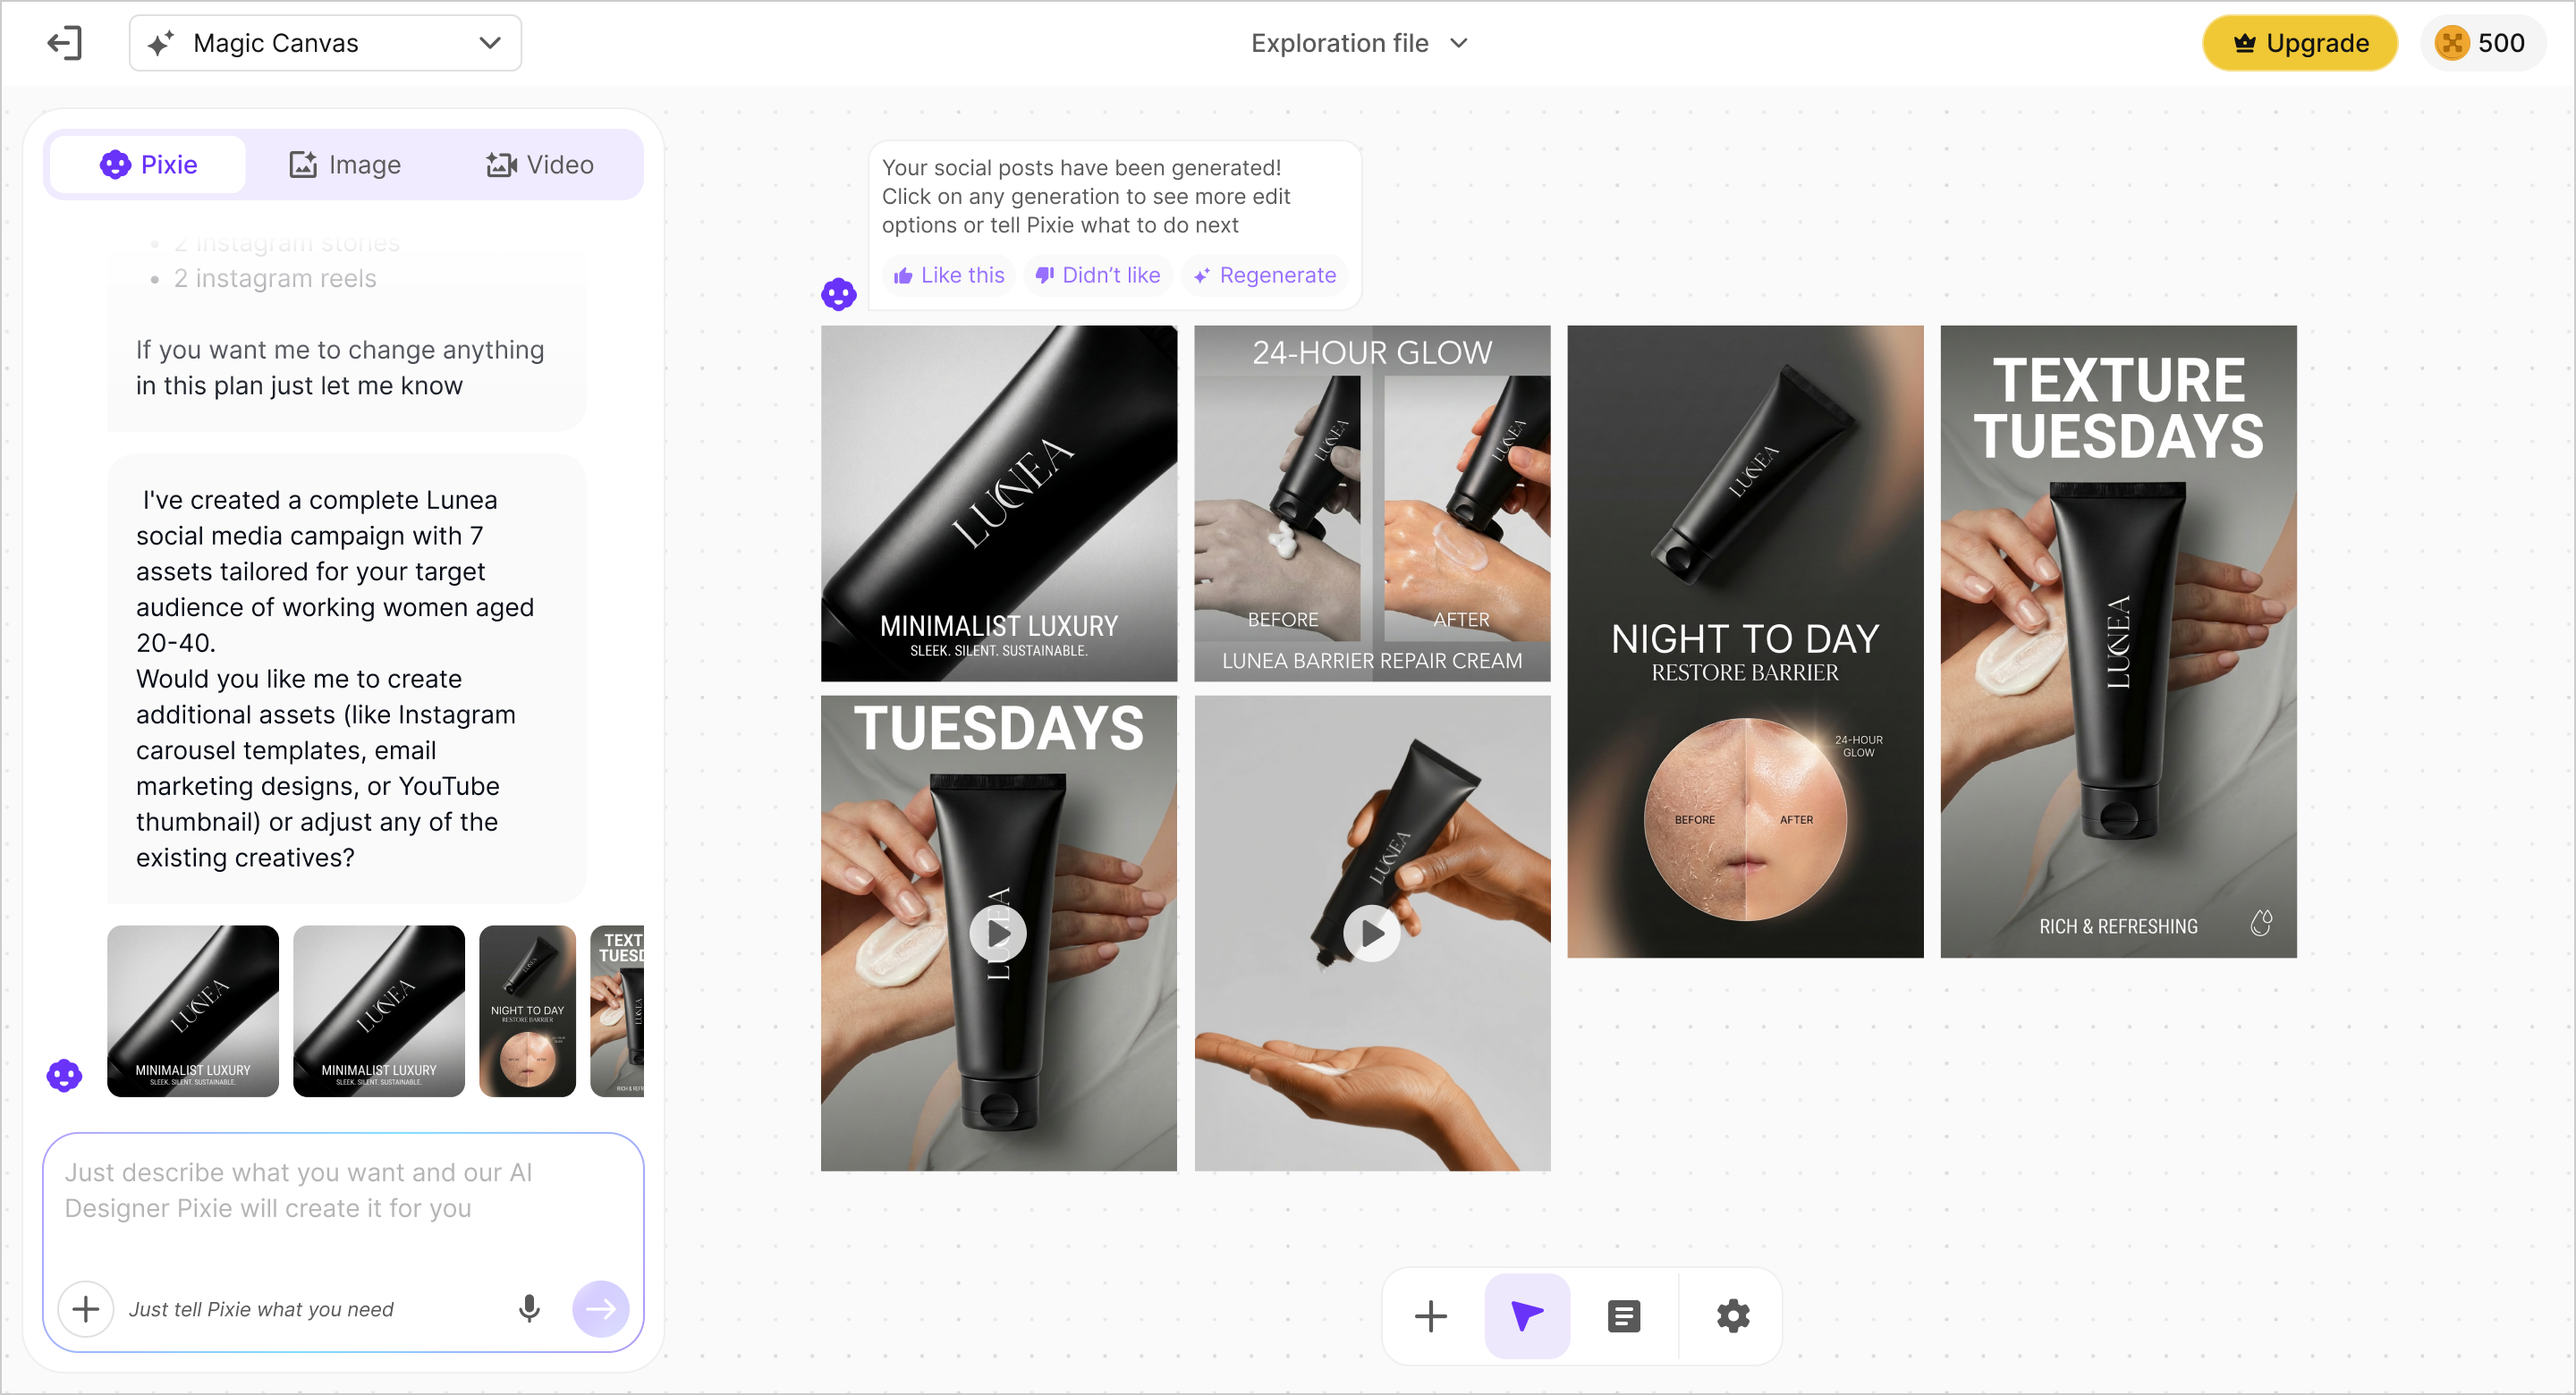Click the Upgrade button
This screenshot has width=2576, height=1395.
pyautogui.click(x=2299, y=43)
